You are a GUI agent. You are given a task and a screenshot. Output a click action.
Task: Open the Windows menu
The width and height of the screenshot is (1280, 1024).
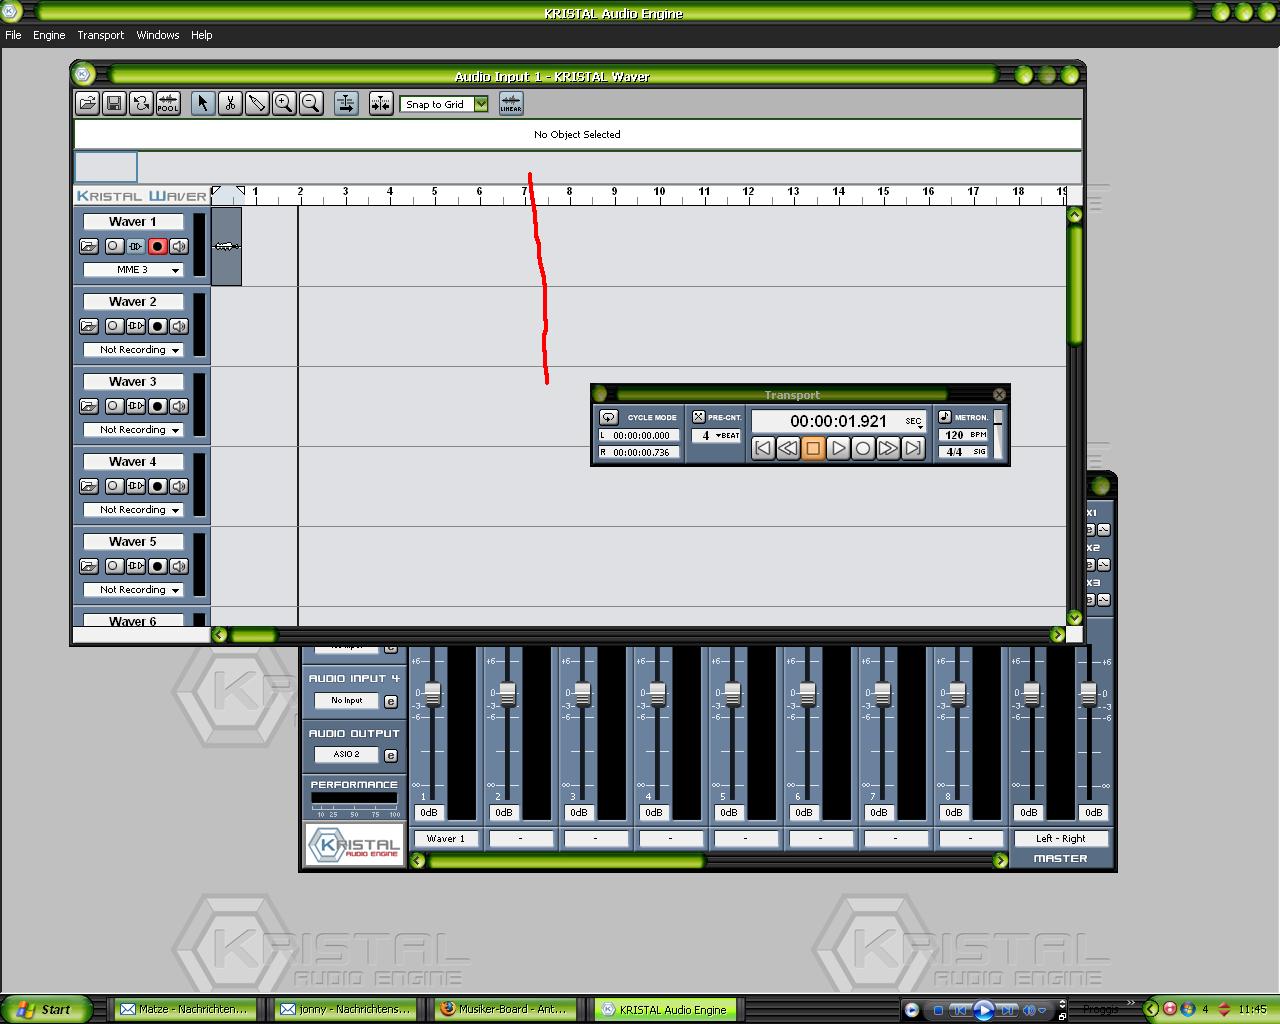click(158, 35)
